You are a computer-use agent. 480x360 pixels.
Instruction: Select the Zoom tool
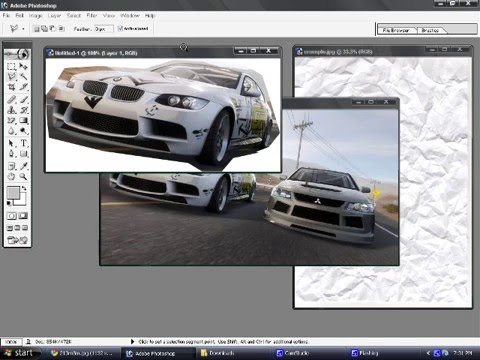tap(23, 176)
